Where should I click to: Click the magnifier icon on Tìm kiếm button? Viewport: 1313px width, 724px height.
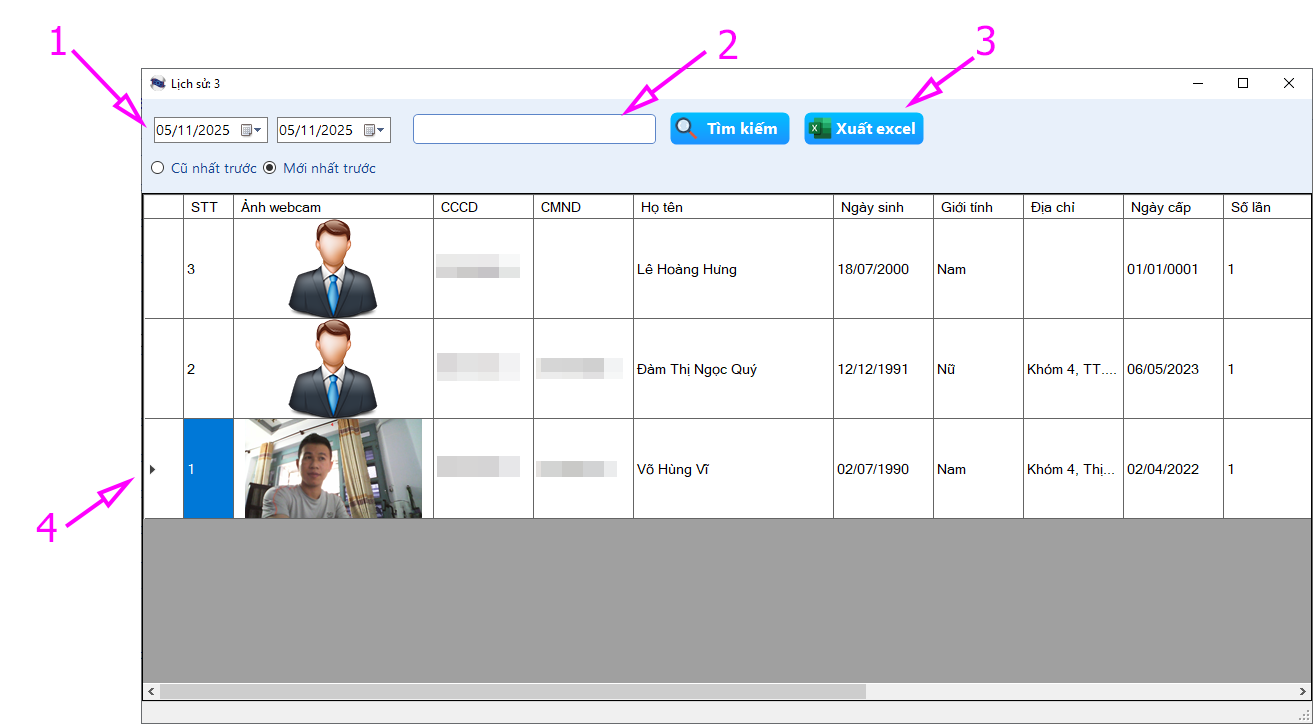pyautogui.click(x=687, y=129)
